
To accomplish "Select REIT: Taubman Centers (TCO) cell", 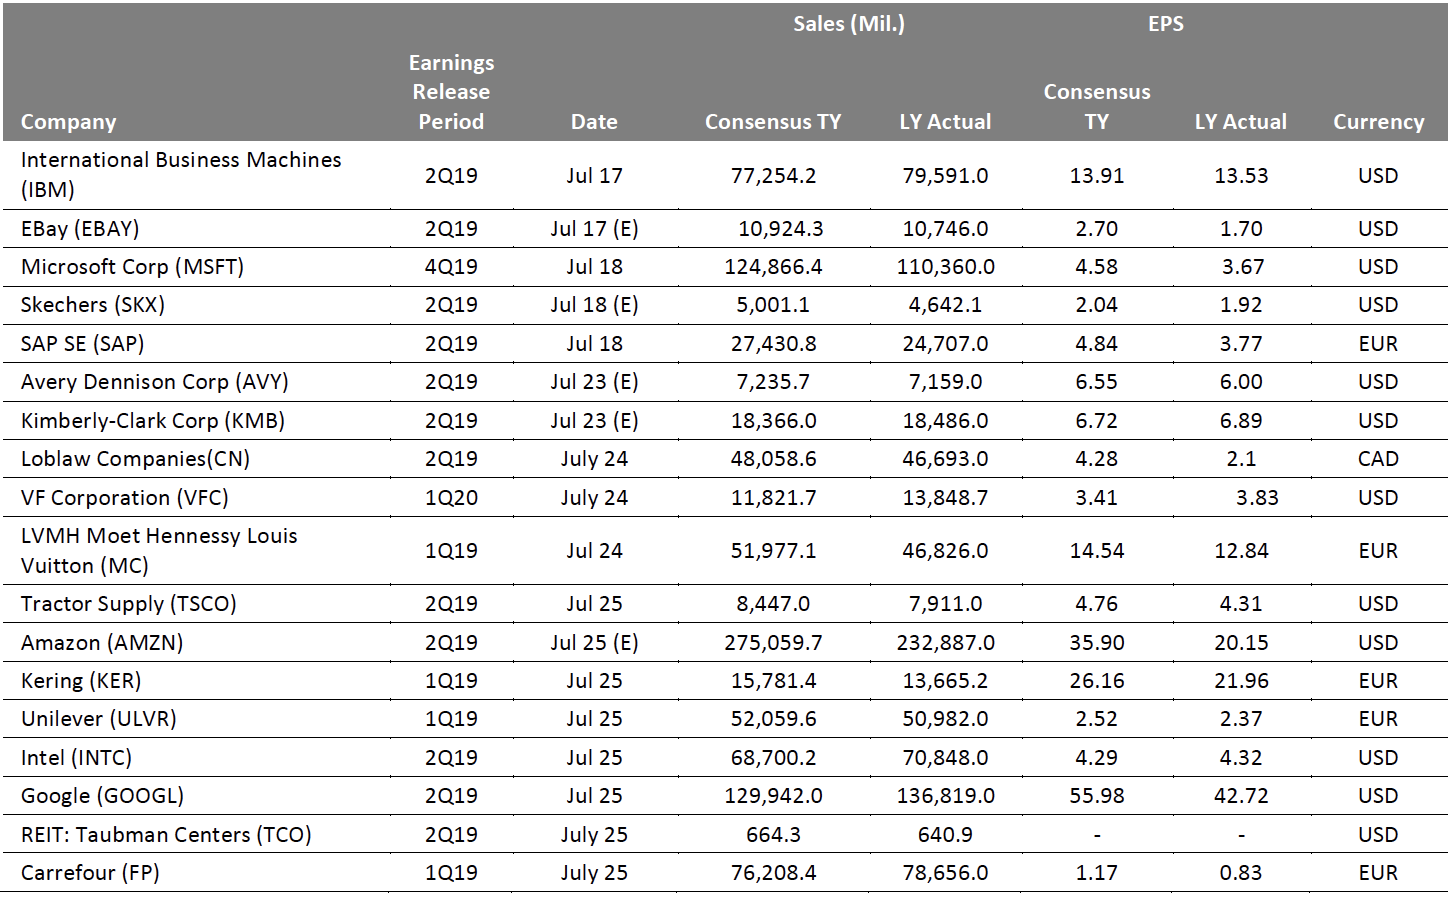I will (166, 835).
